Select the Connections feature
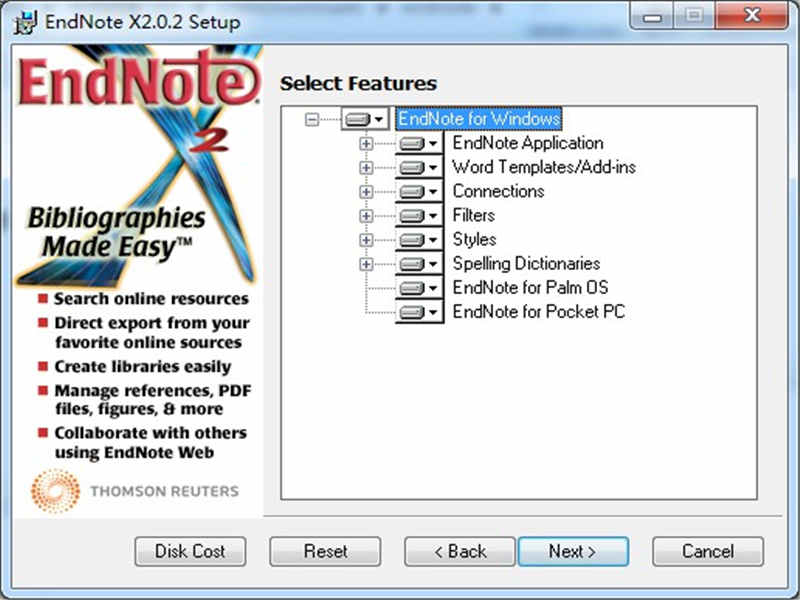The image size is (800, 600). 498,191
